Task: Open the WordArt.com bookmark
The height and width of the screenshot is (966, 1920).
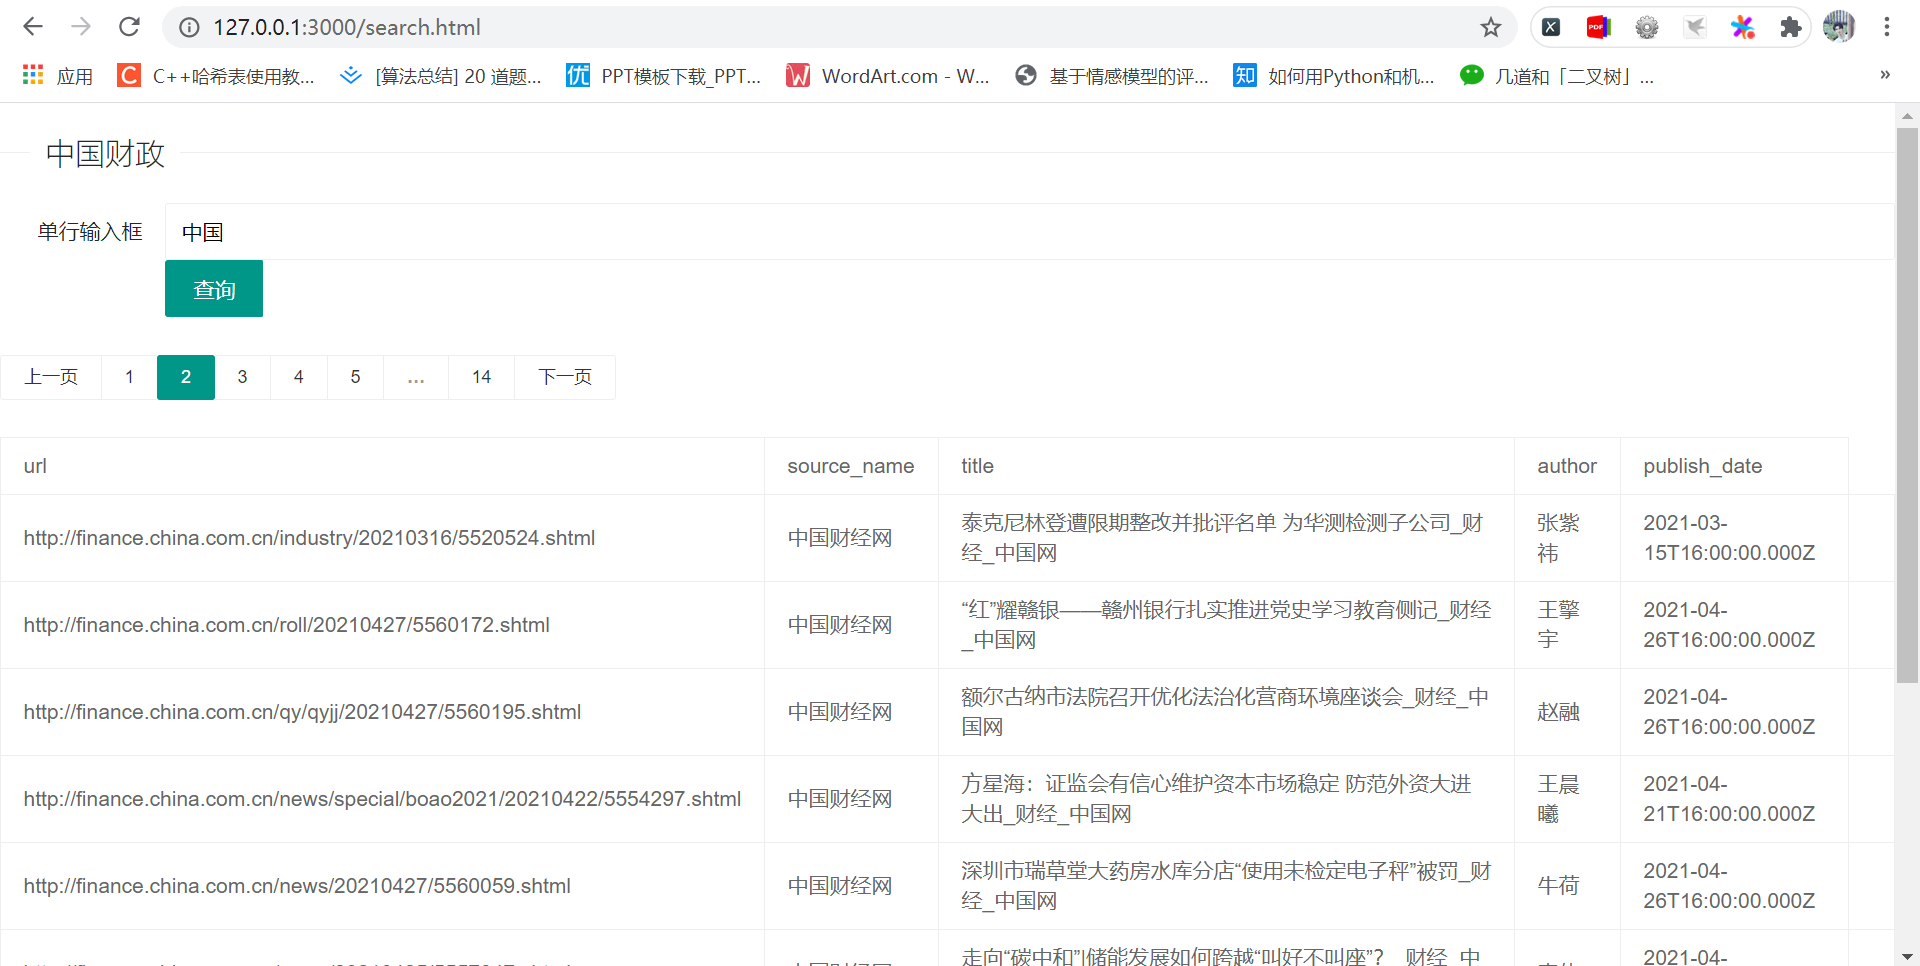Action: pyautogui.click(x=888, y=76)
